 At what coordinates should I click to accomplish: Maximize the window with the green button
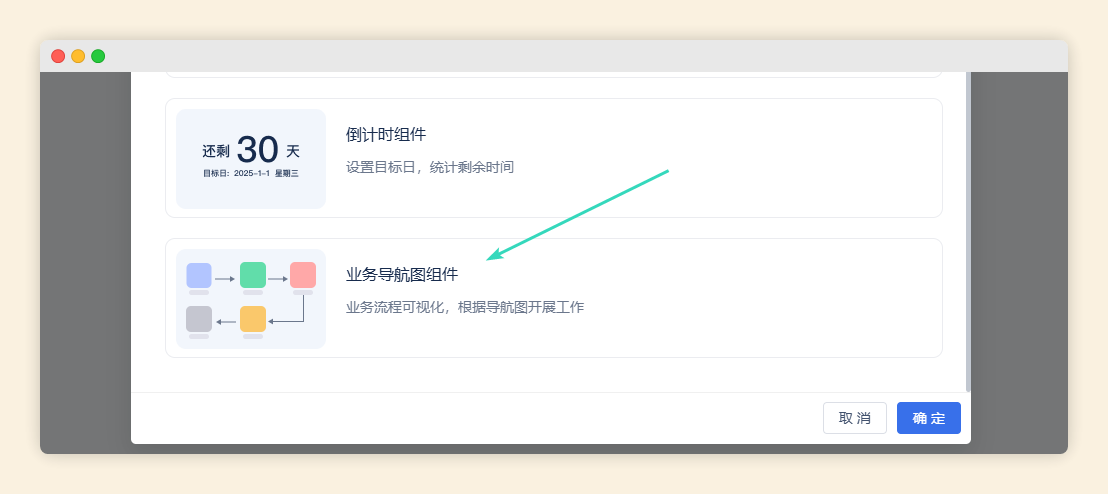tap(98, 56)
